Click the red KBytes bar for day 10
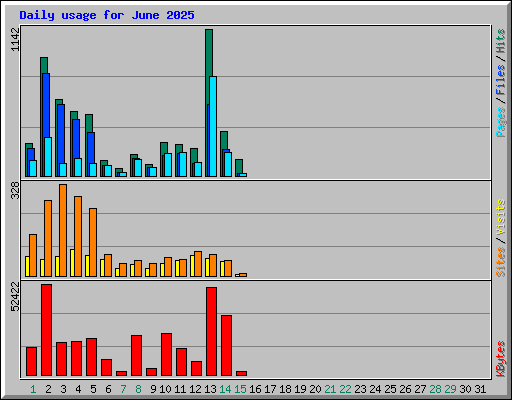The width and height of the screenshot is (512, 400). click(166, 354)
